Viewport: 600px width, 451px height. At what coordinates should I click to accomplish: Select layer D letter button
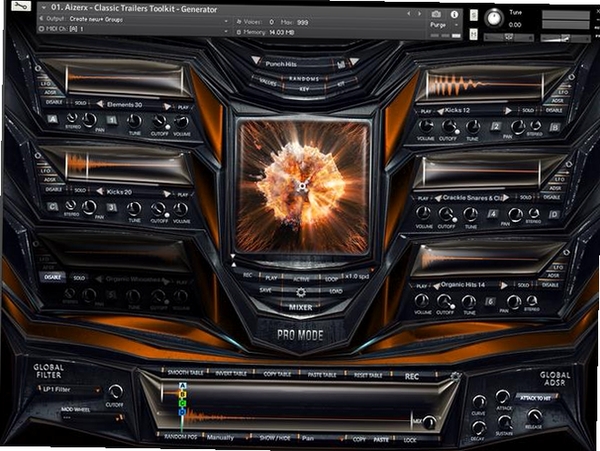click(554, 215)
